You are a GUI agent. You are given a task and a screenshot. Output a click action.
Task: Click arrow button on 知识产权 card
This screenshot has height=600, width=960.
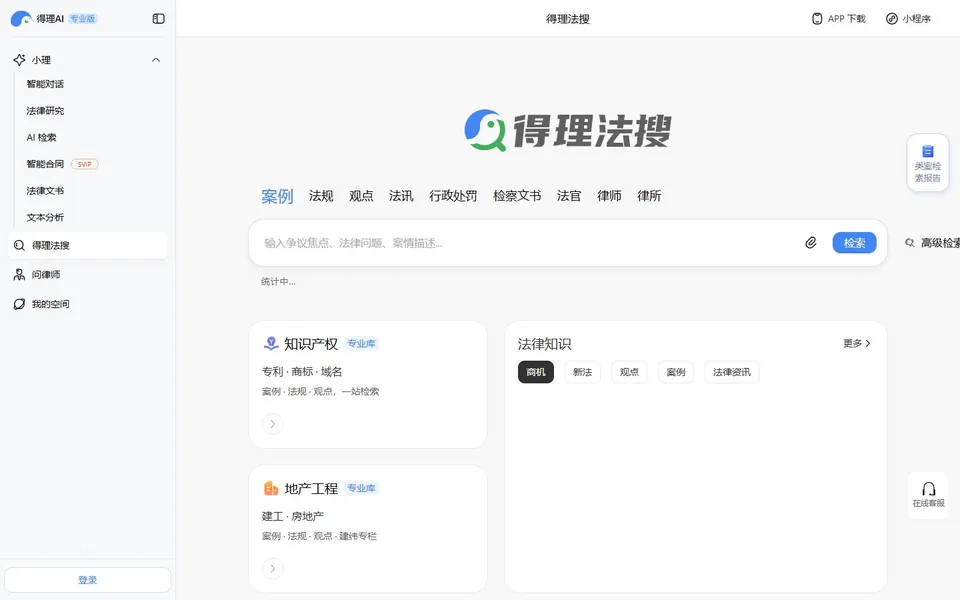(272, 424)
